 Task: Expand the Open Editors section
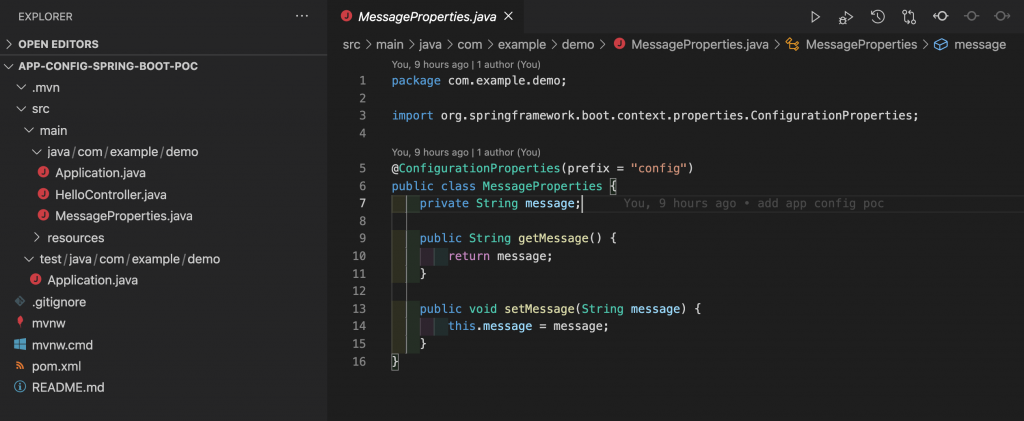pyautogui.click(x=60, y=44)
